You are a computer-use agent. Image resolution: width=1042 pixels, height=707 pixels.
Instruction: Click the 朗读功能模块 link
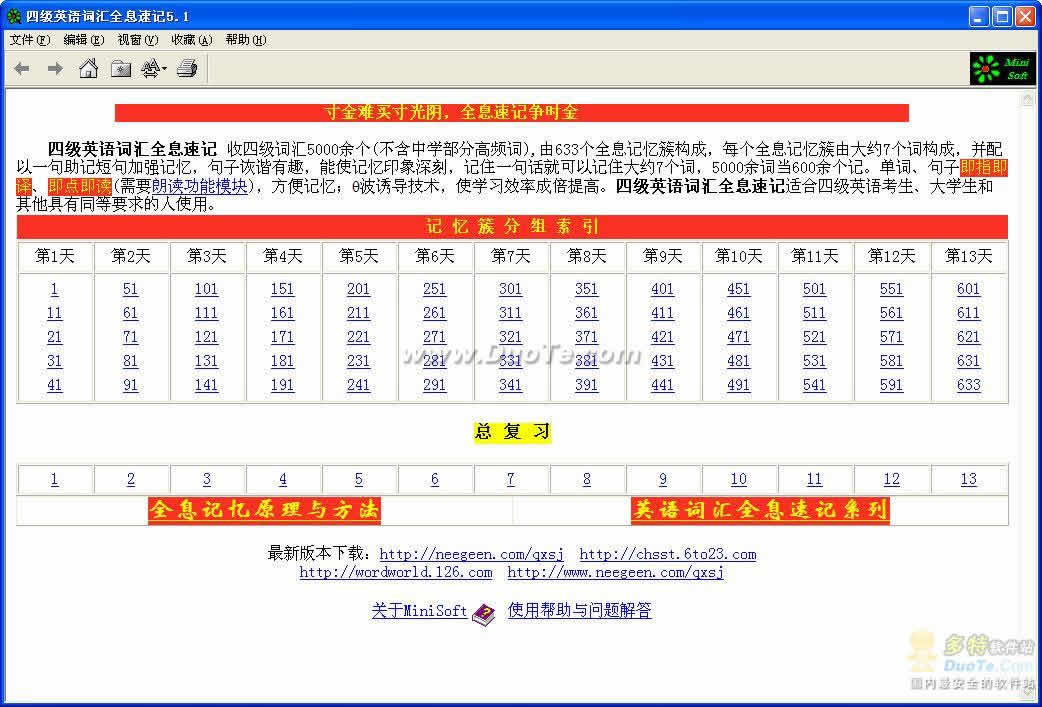click(x=199, y=186)
